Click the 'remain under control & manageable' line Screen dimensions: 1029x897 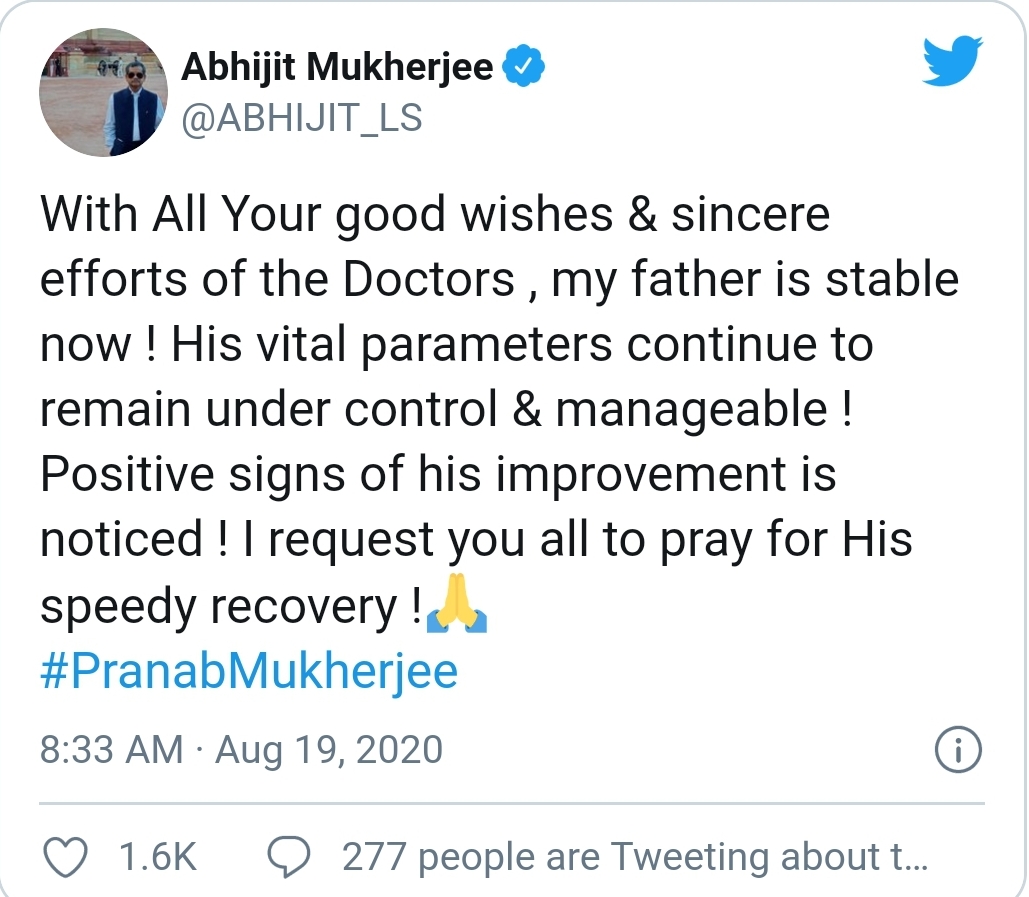(446, 409)
